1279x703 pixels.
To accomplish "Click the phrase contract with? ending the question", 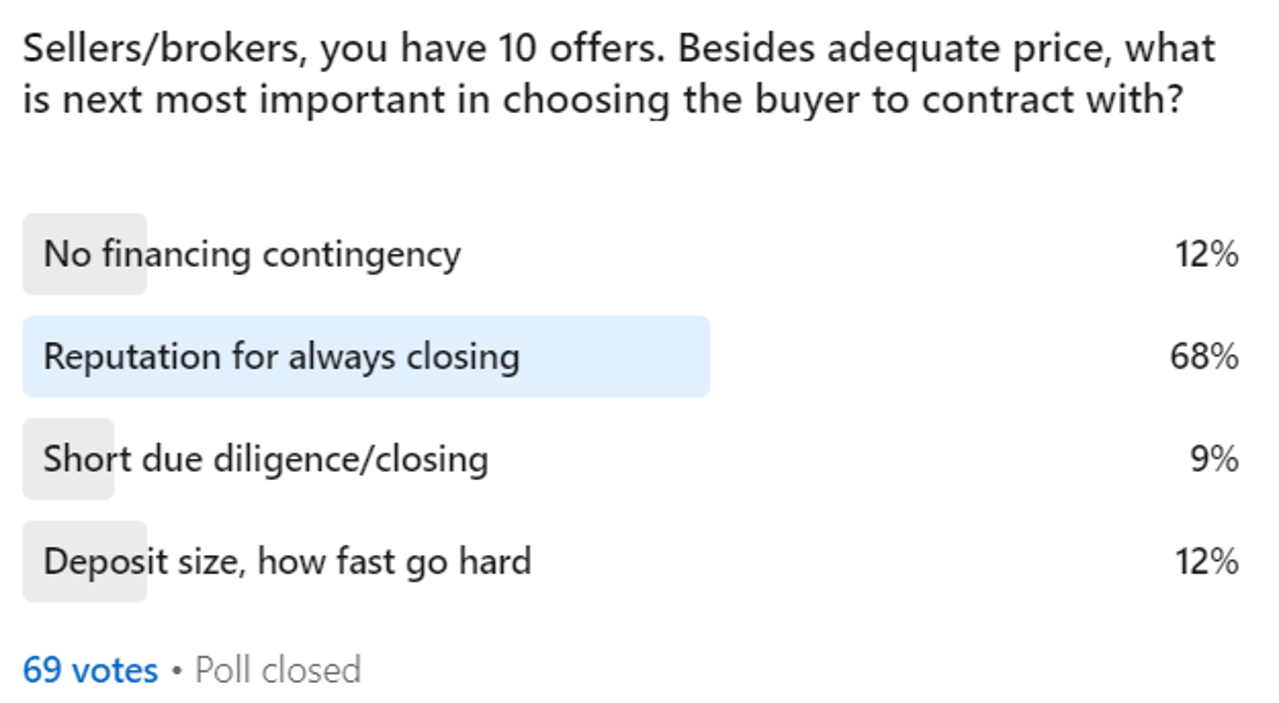I will pyautogui.click(x=1052, y=100).
